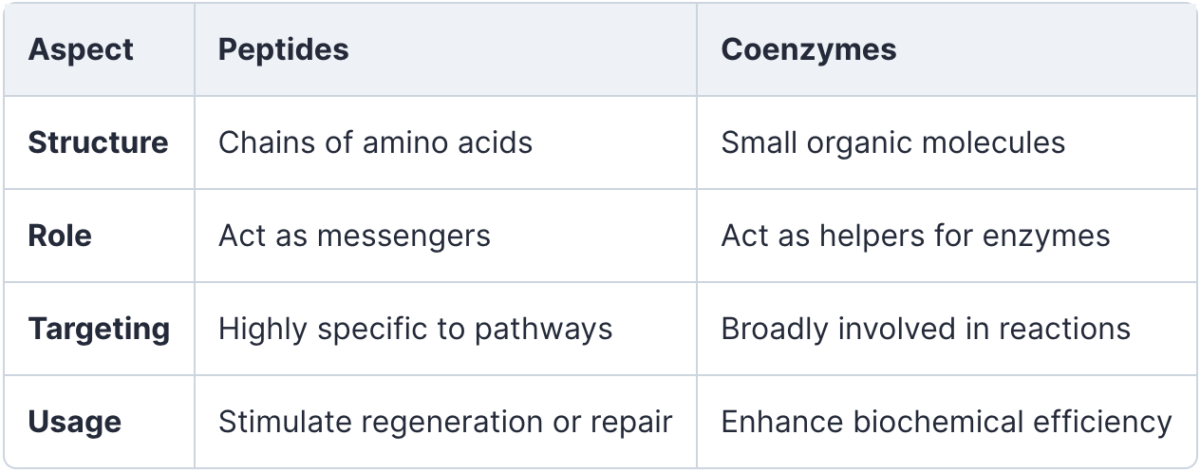Click the 'Stimulate regeneration or repair' cell
This screenshot has width=1200, height=473.
[x=445, y=422]
